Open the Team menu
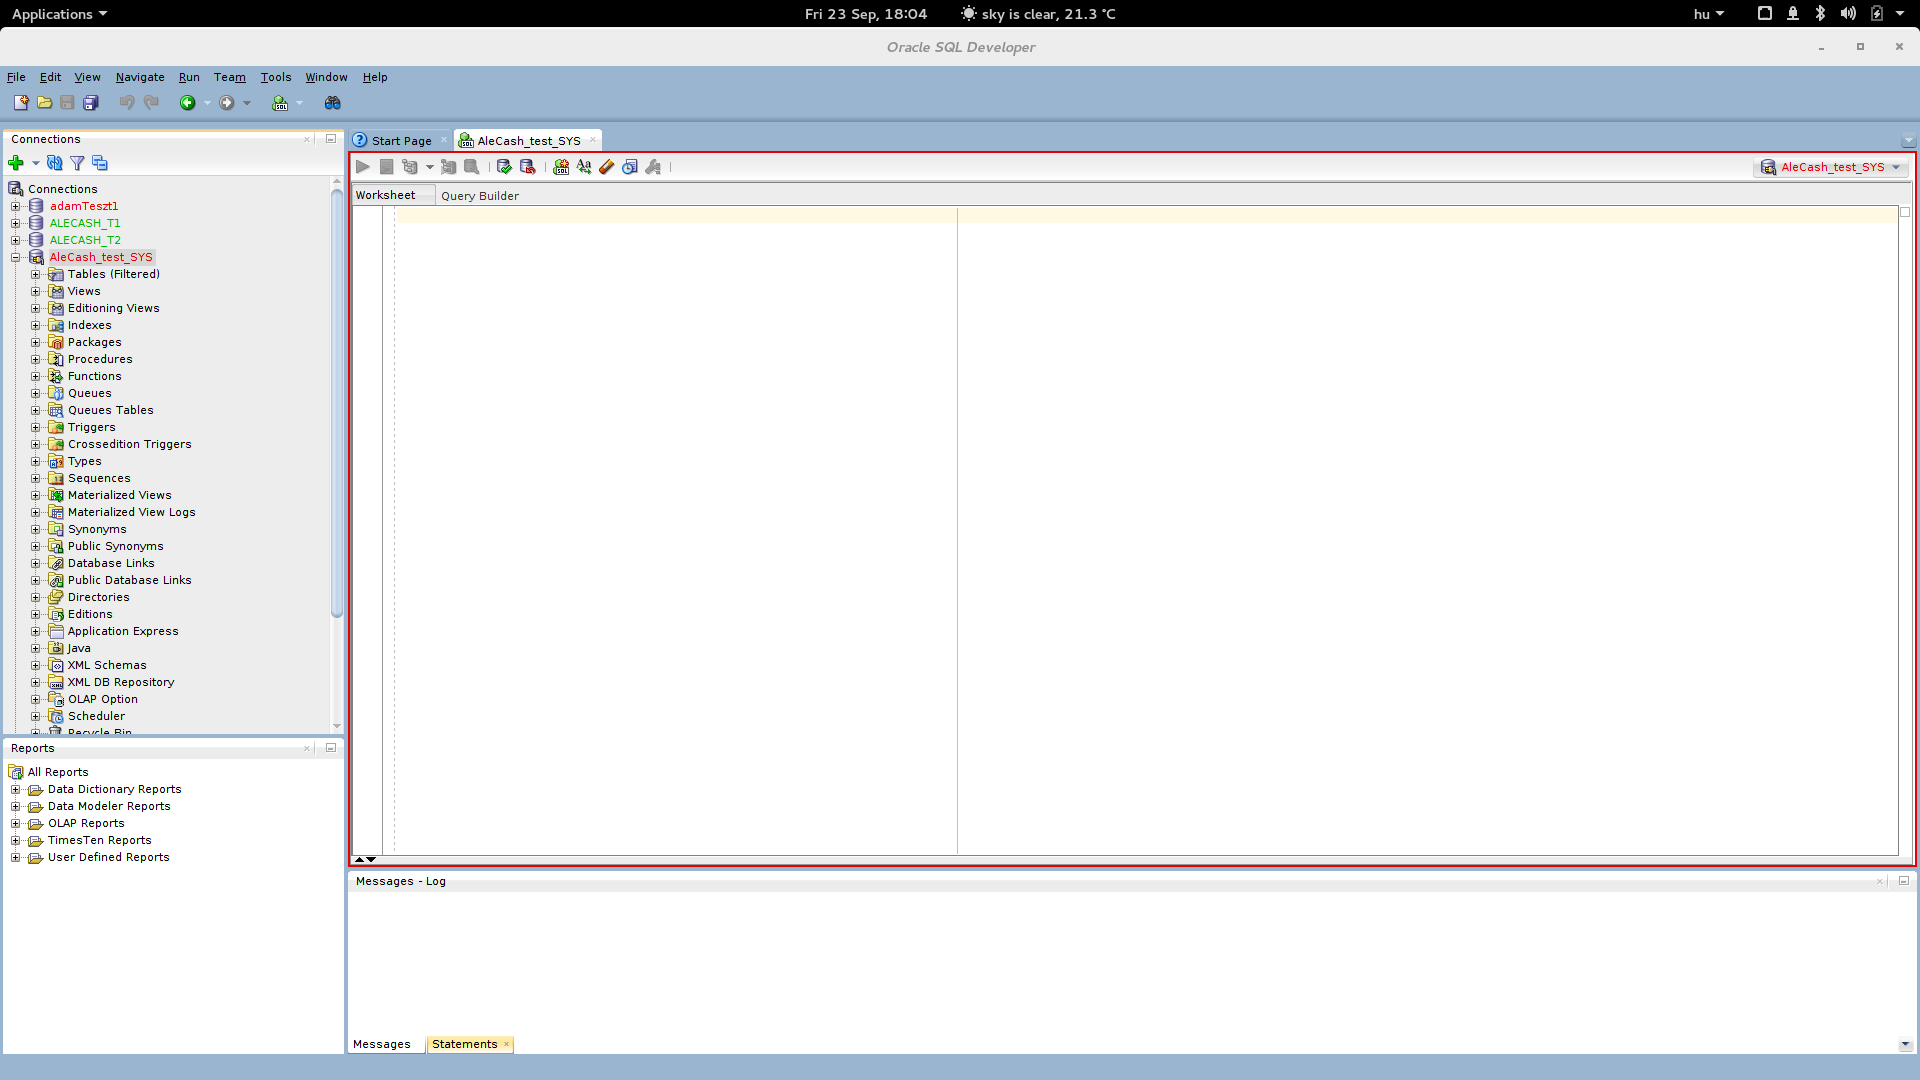Screen dimensions: 1920x1080 tap(229, 77)
